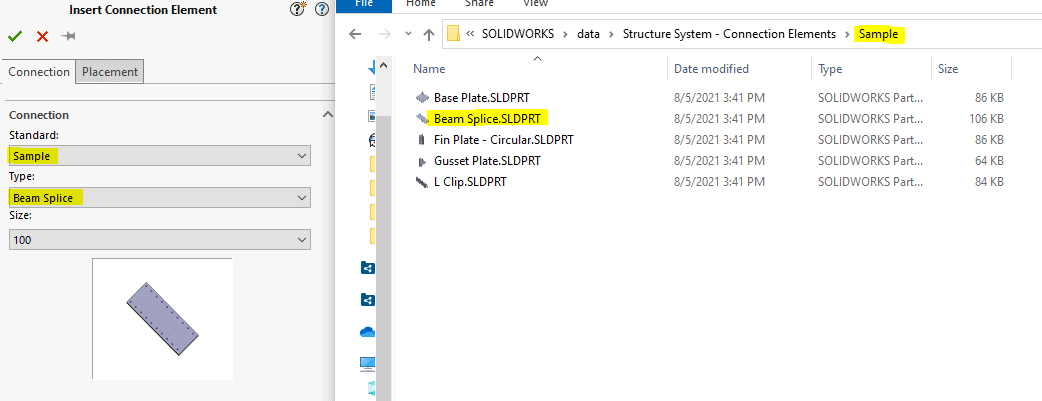Click the 64 KB size of Gusset Plate
Image resolution: width=1042 pixels, height=401 pixels.
989,162
